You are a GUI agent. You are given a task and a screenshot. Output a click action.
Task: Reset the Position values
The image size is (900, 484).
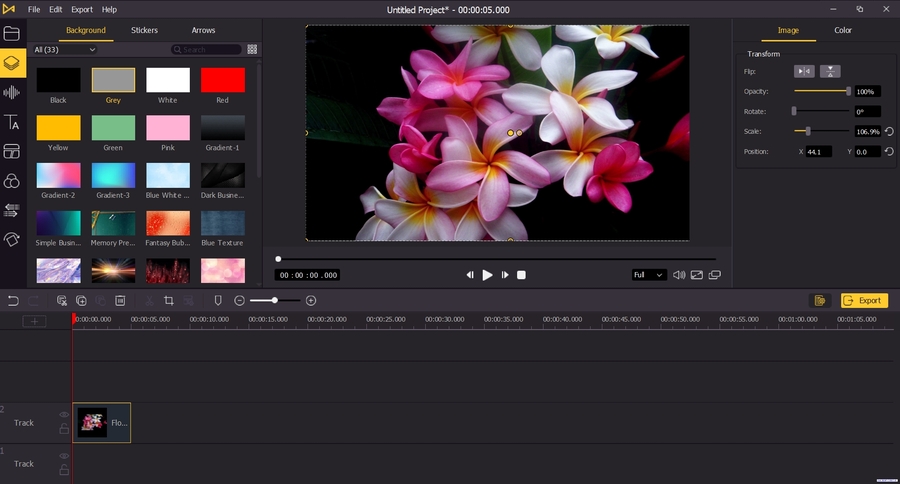pos(889,152)
